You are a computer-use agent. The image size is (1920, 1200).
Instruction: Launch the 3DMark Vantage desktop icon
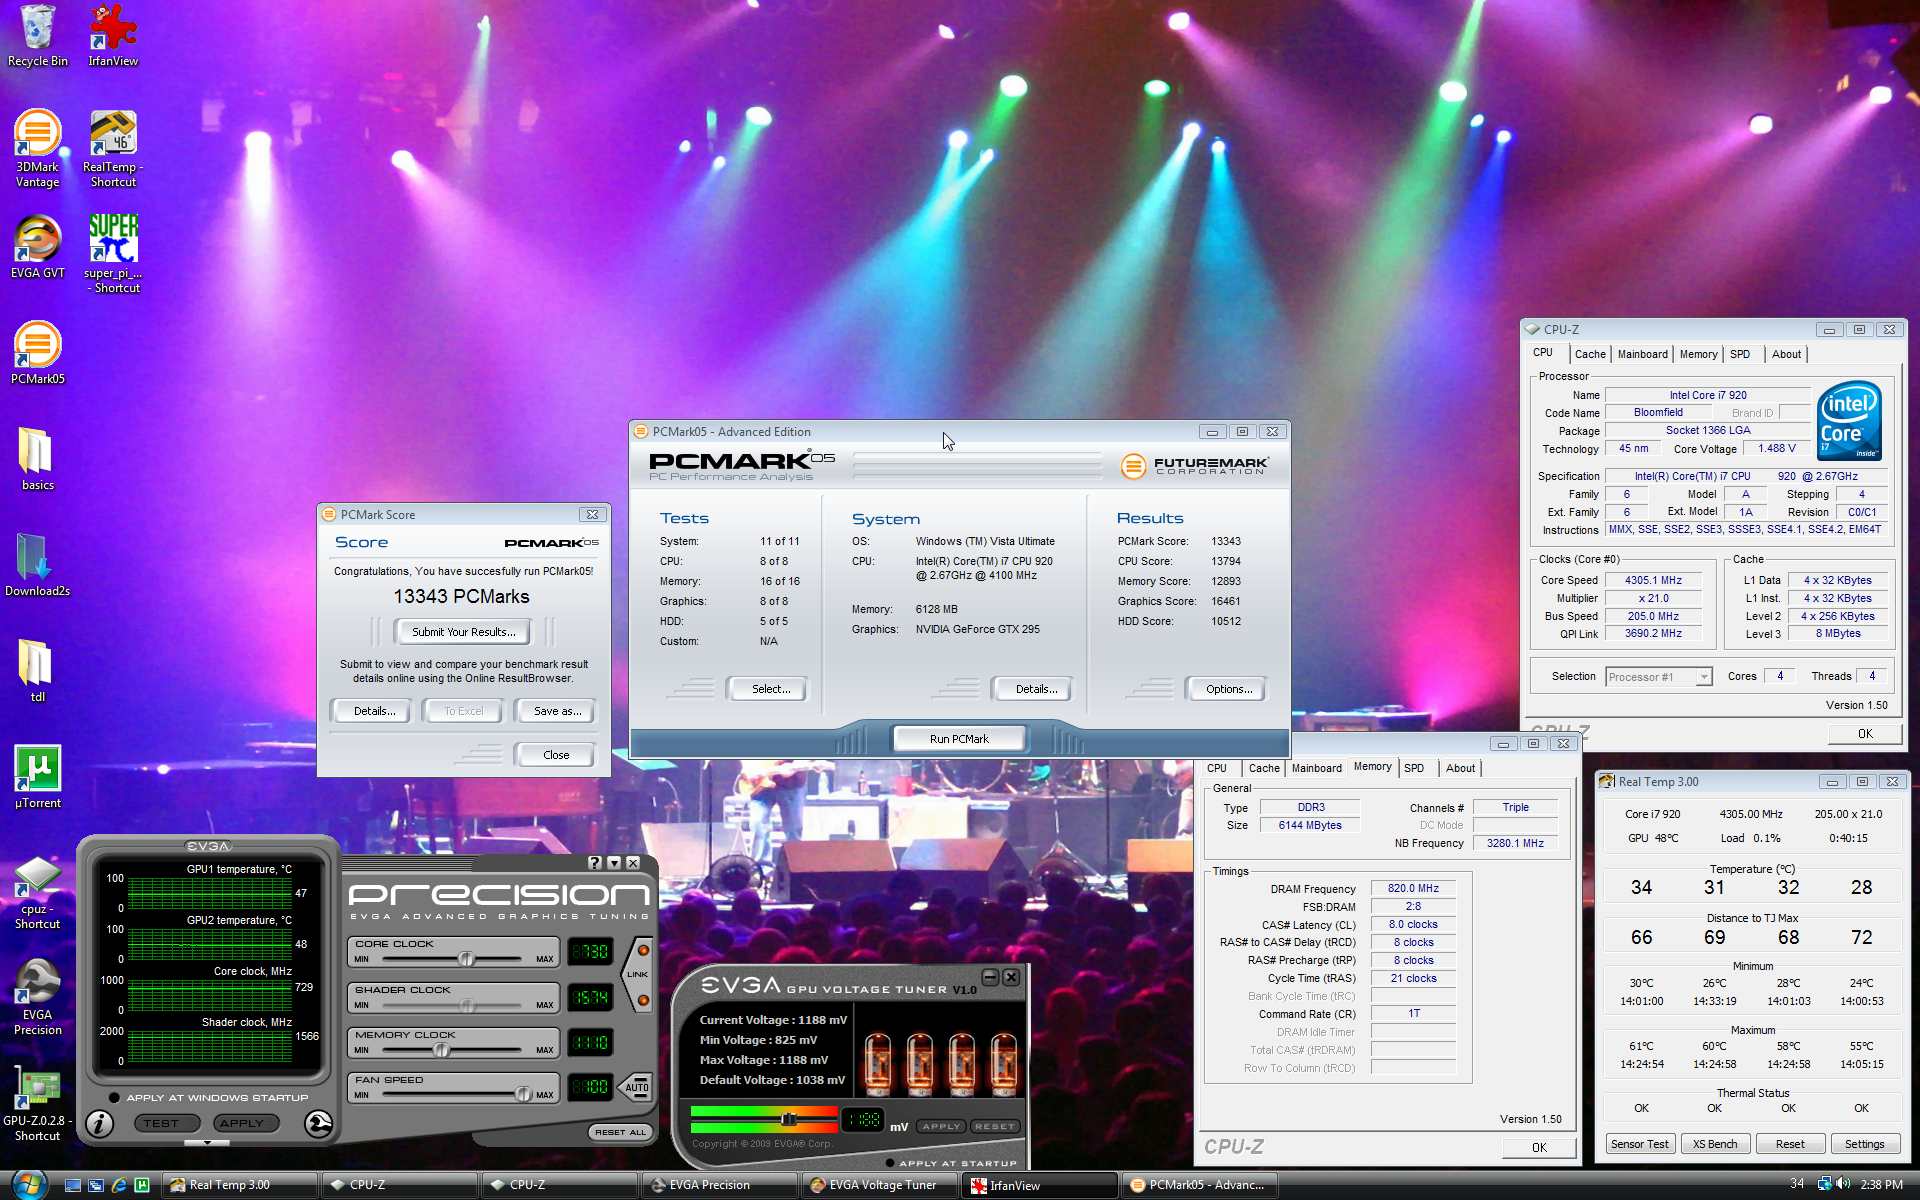tap(37, 149)
